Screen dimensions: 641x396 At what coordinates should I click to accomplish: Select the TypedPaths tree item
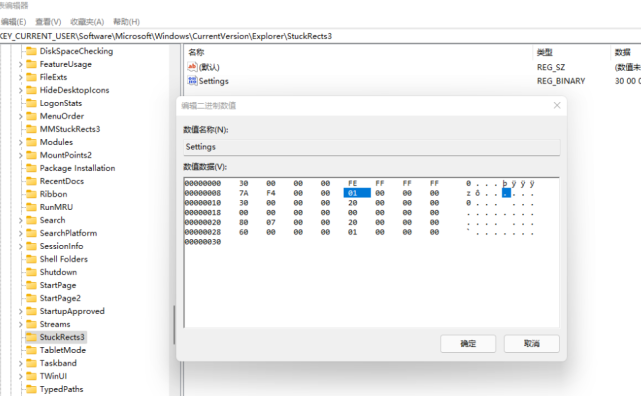click(61, 389)
